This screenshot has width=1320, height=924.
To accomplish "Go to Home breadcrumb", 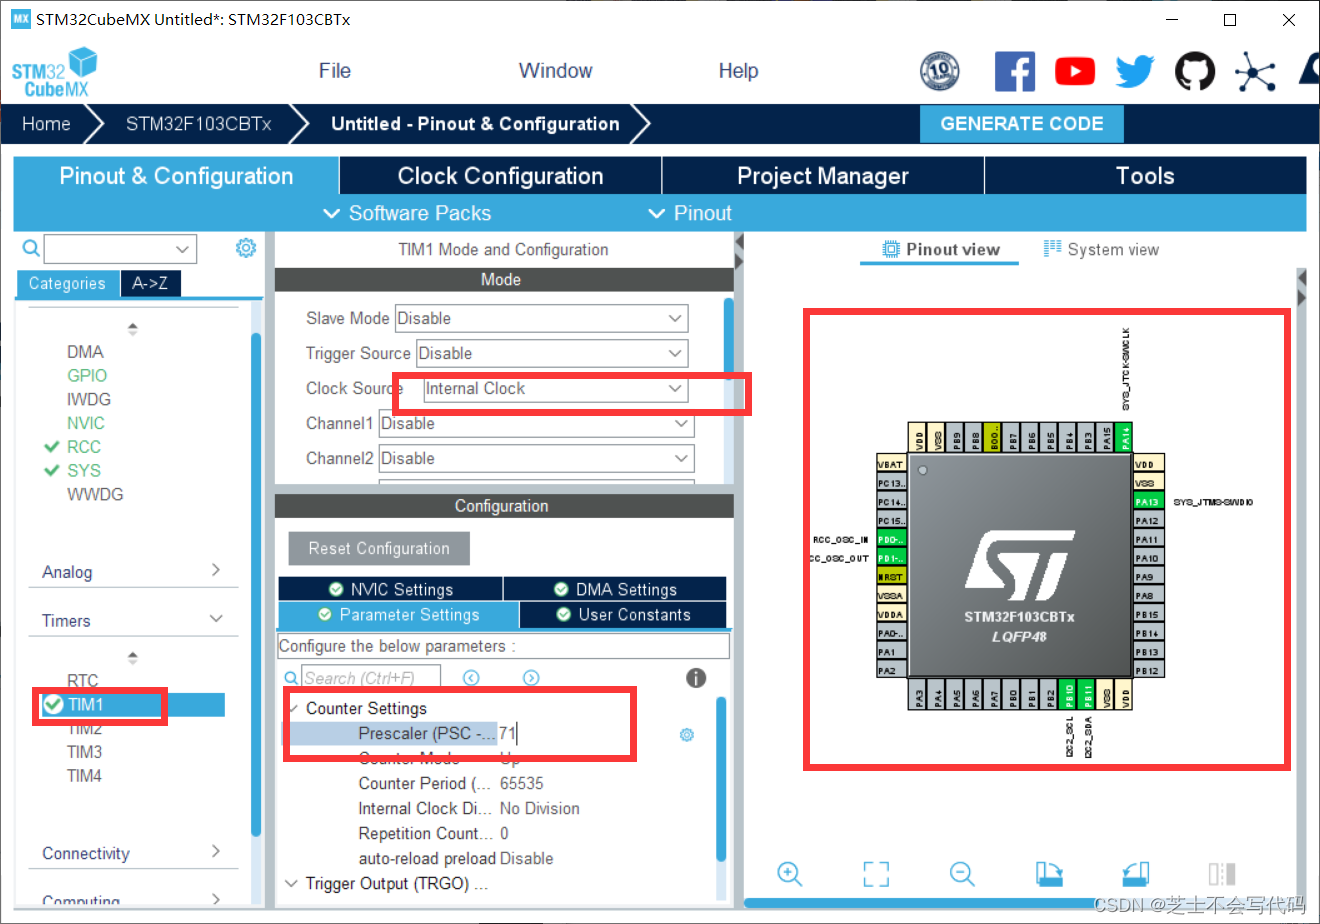I will pos(46,124).
